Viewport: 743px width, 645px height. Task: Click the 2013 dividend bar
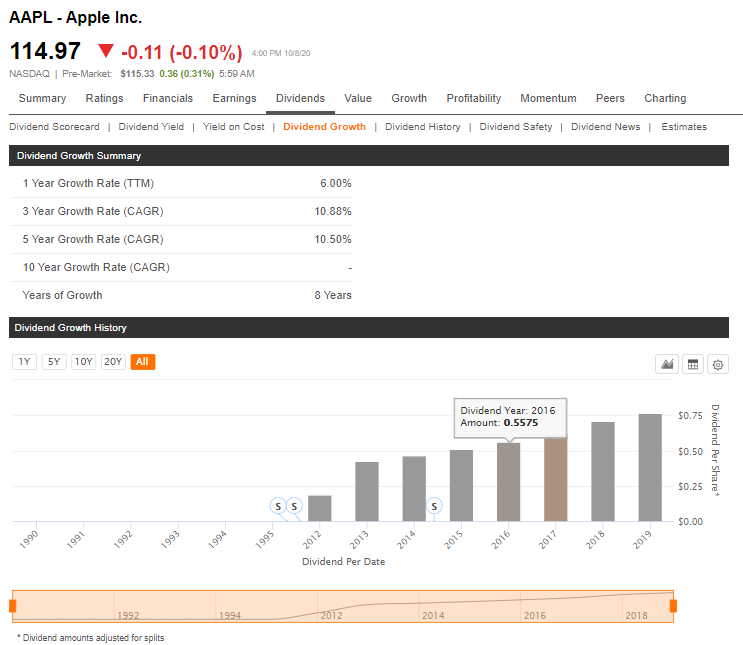(367, 491)
